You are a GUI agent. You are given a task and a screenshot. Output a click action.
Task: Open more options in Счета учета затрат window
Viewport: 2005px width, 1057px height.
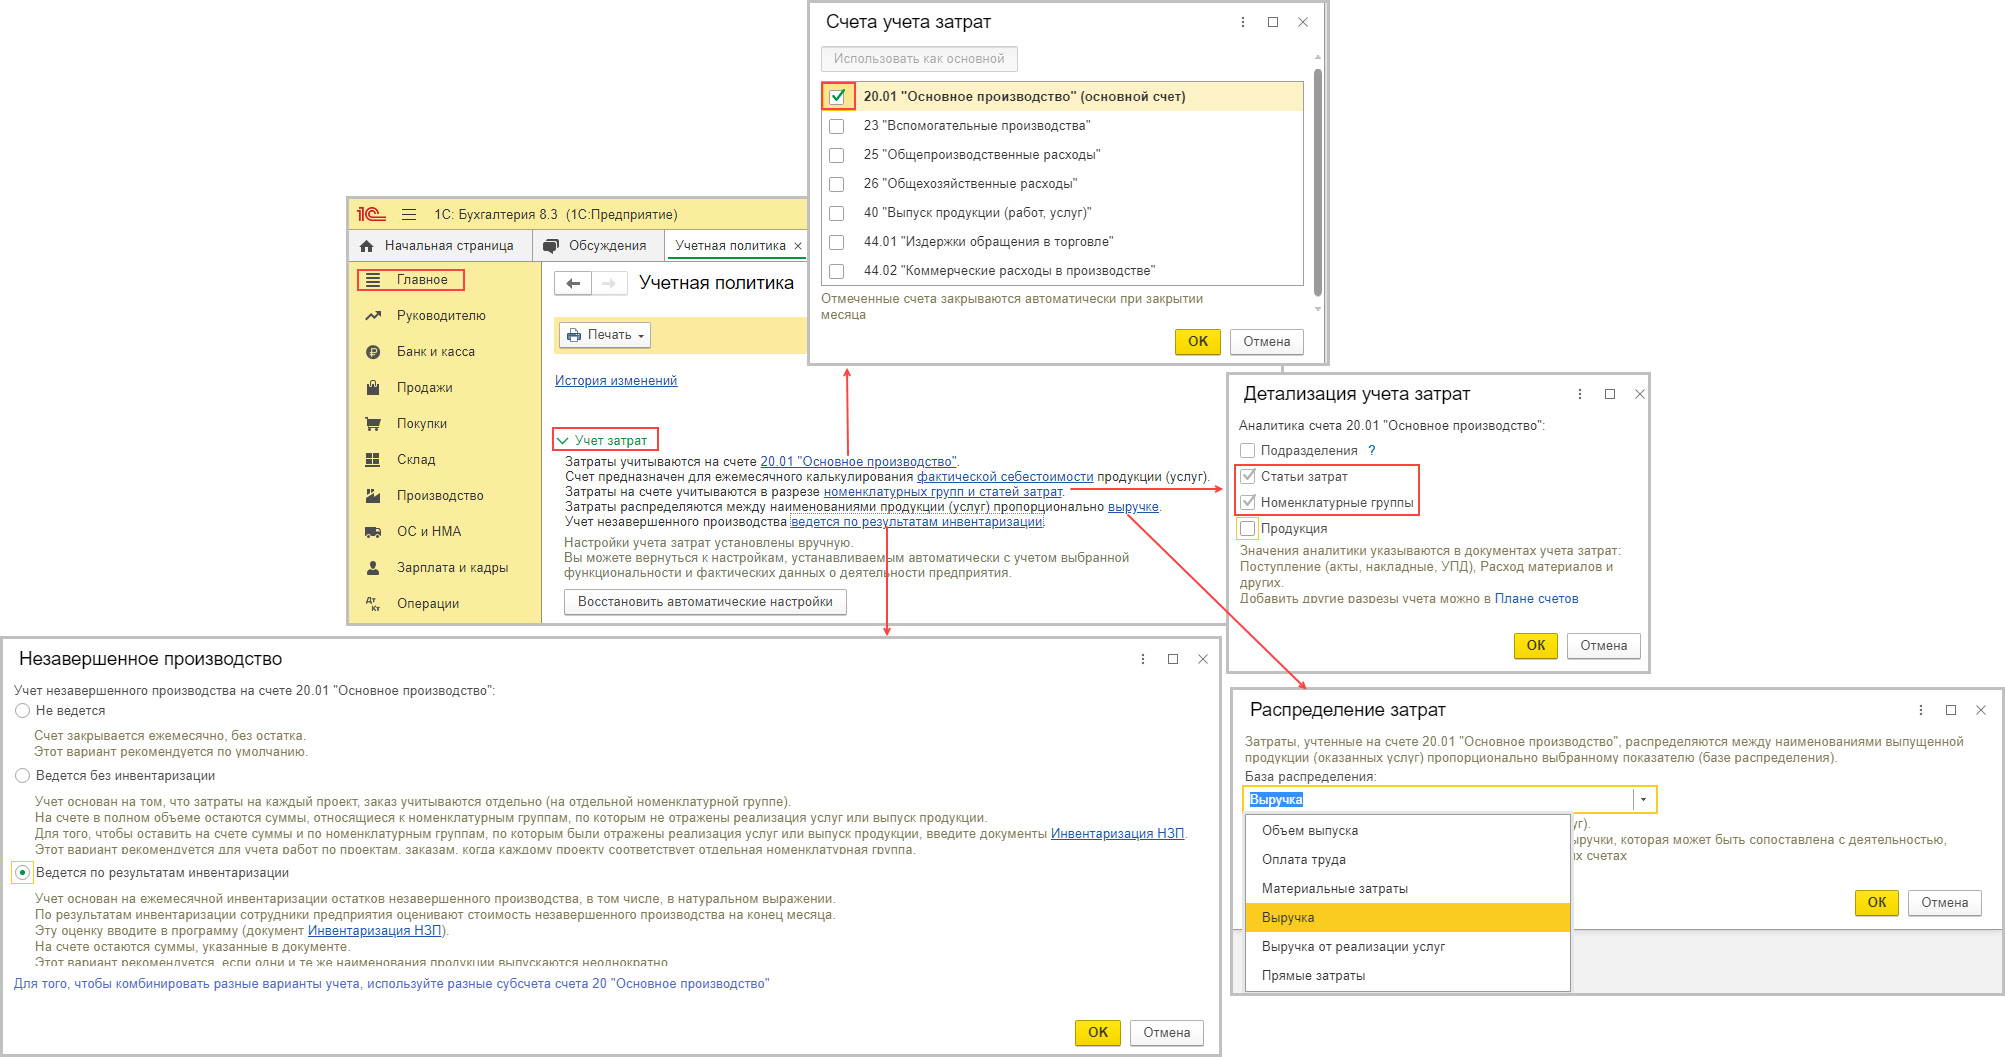(x=1243, y=22)
